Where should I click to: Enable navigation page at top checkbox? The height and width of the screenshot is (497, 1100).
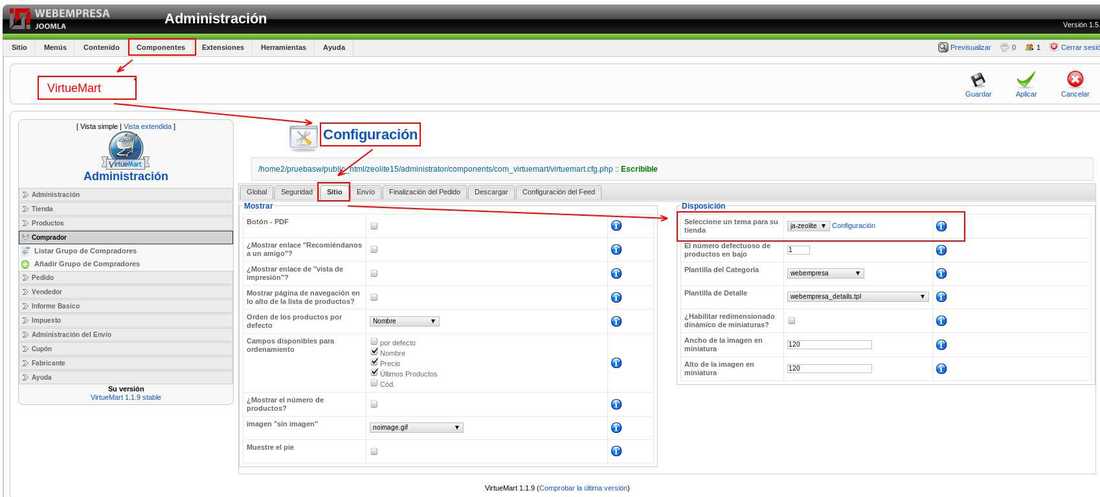[x=374, y=297]
